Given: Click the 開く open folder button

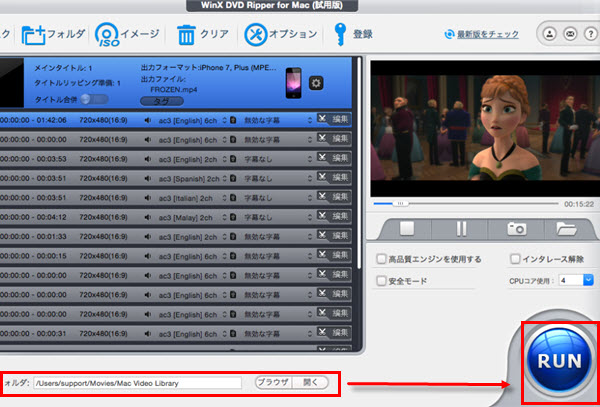Looking at the screenshot, I should (310, 382).
